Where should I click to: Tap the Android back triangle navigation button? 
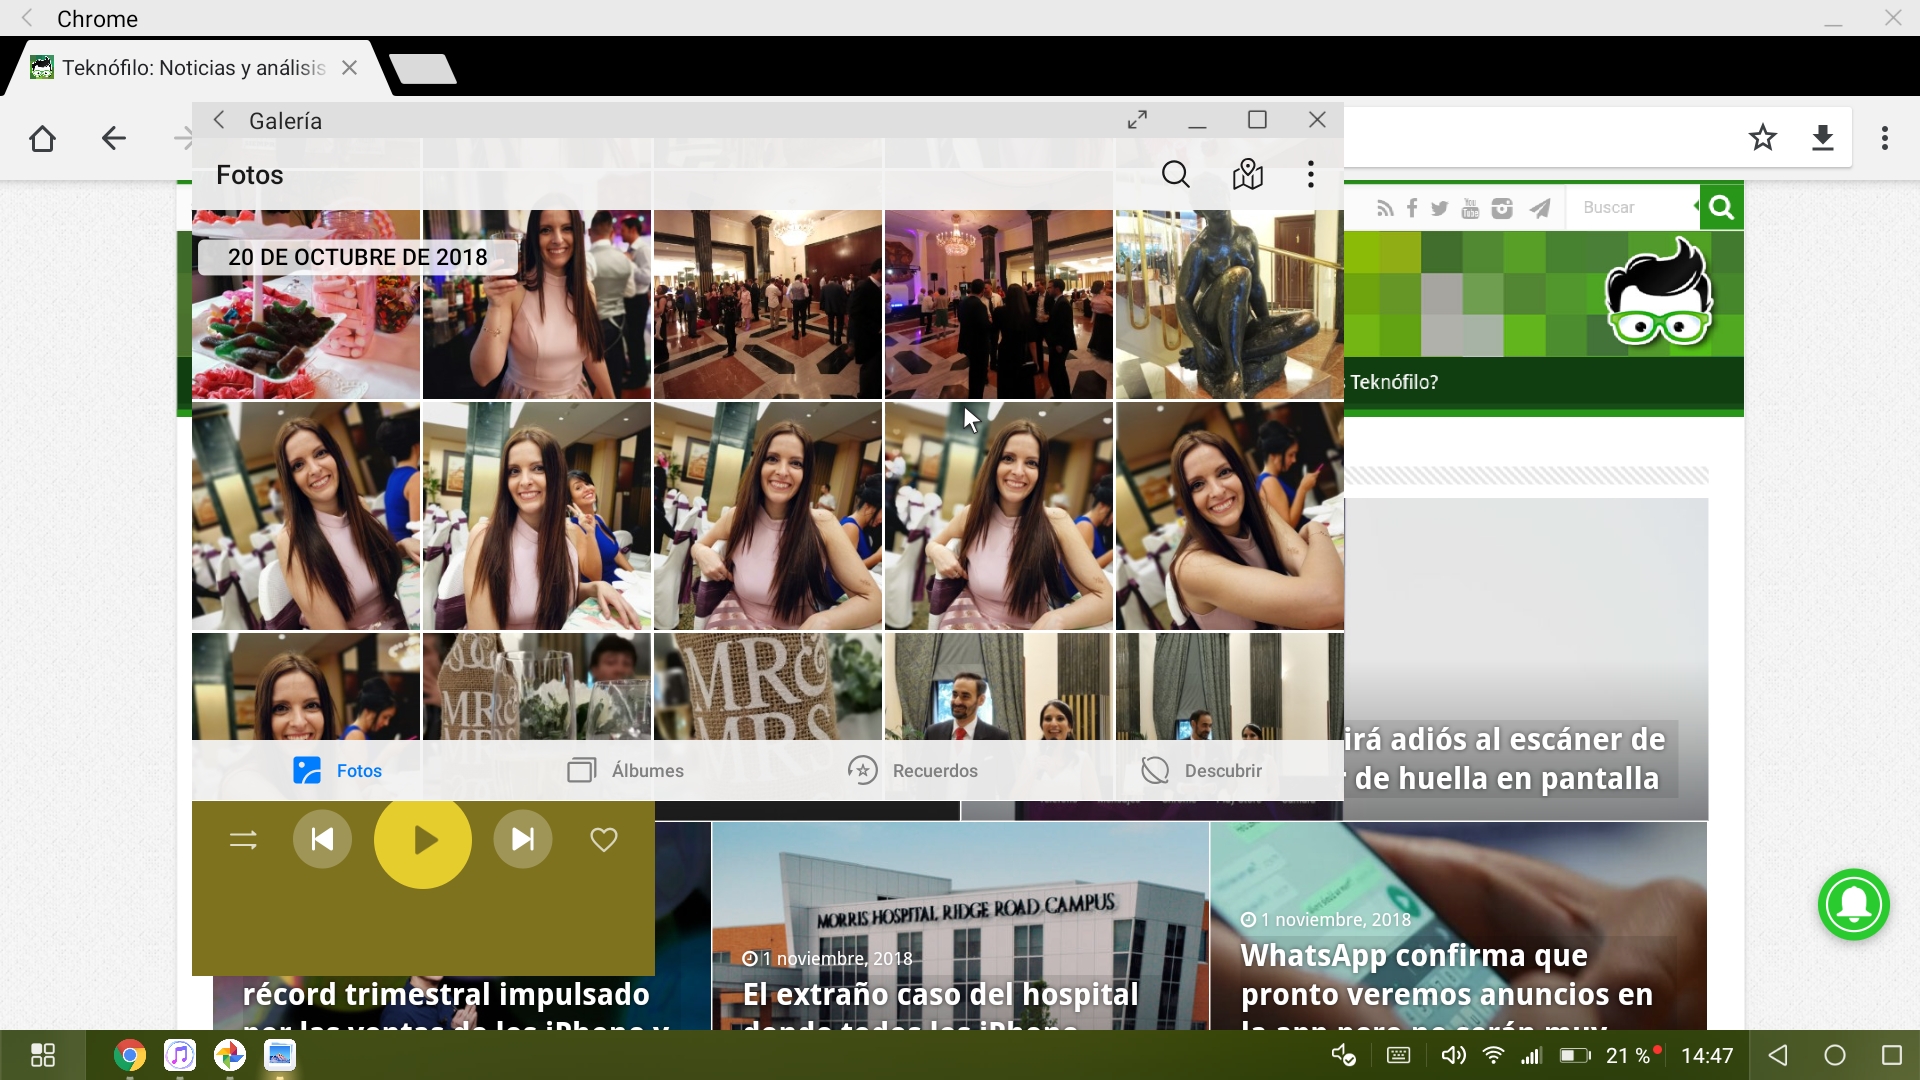[x=1778, y=1055]
